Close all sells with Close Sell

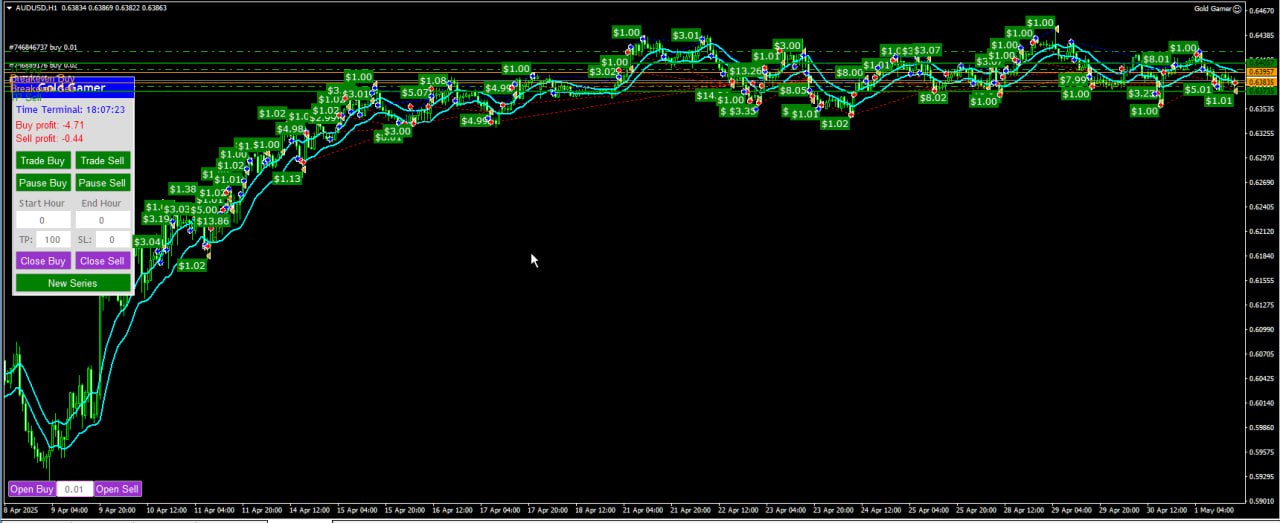102,261
